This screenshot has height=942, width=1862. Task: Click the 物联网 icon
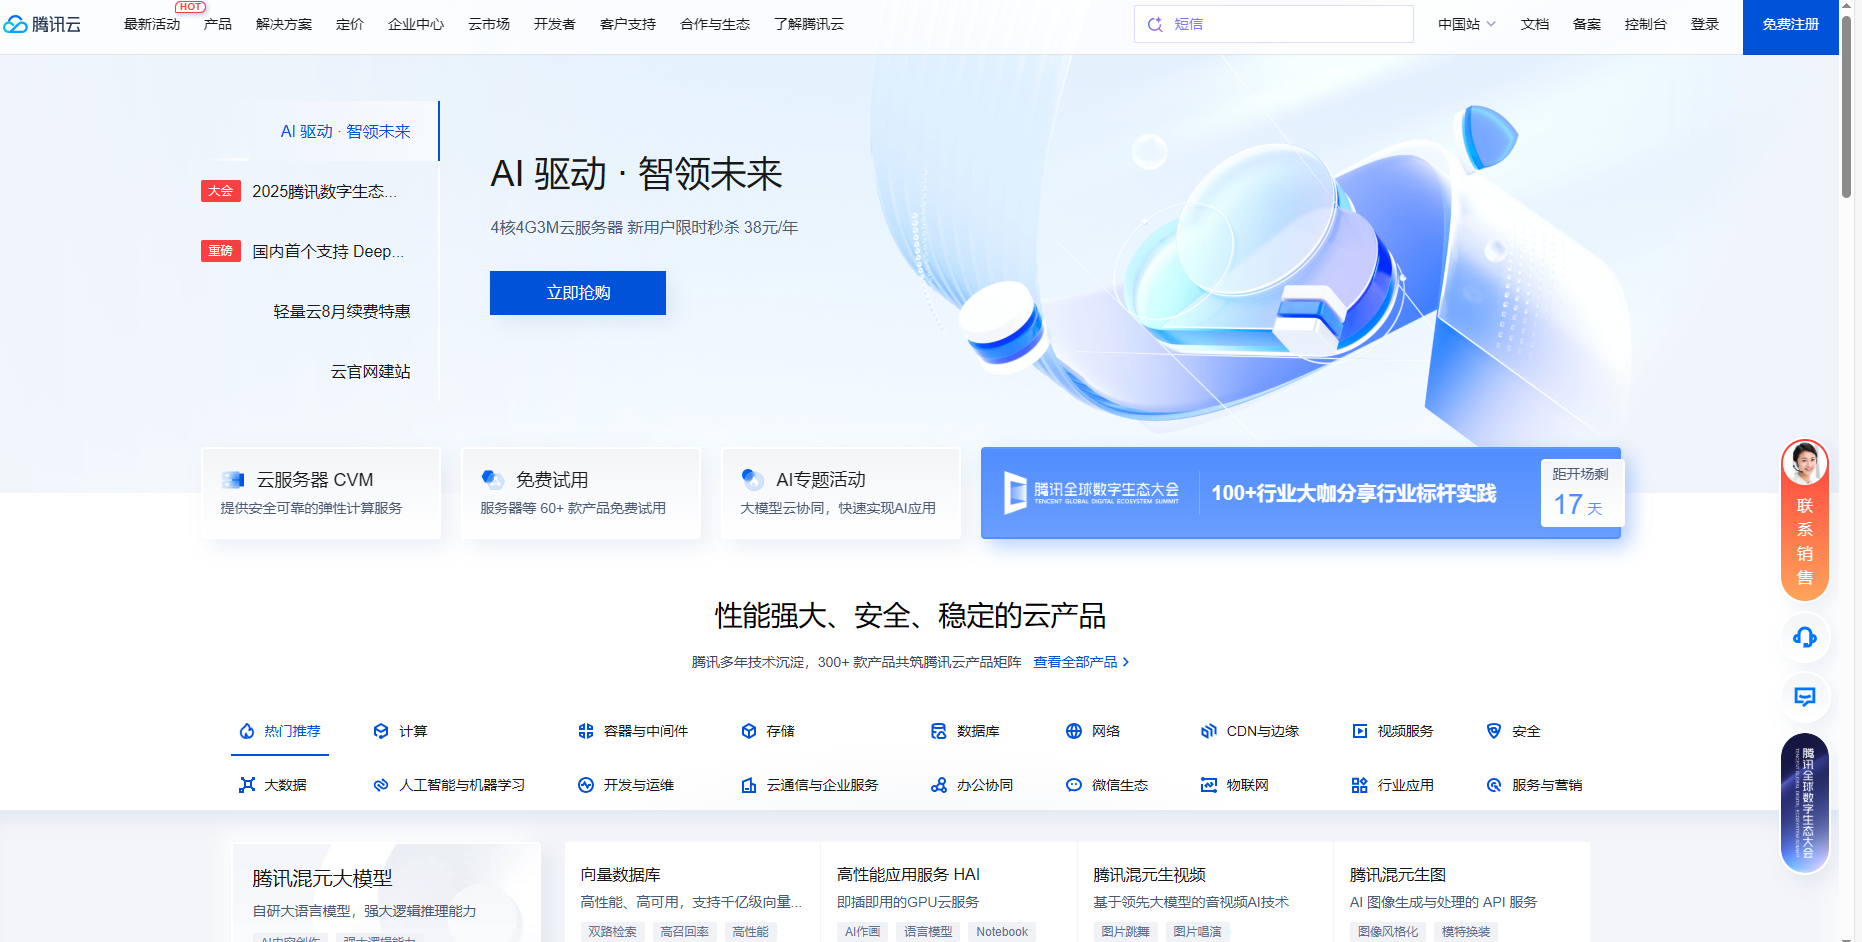pyautogui.click(x=1209, y=785)
